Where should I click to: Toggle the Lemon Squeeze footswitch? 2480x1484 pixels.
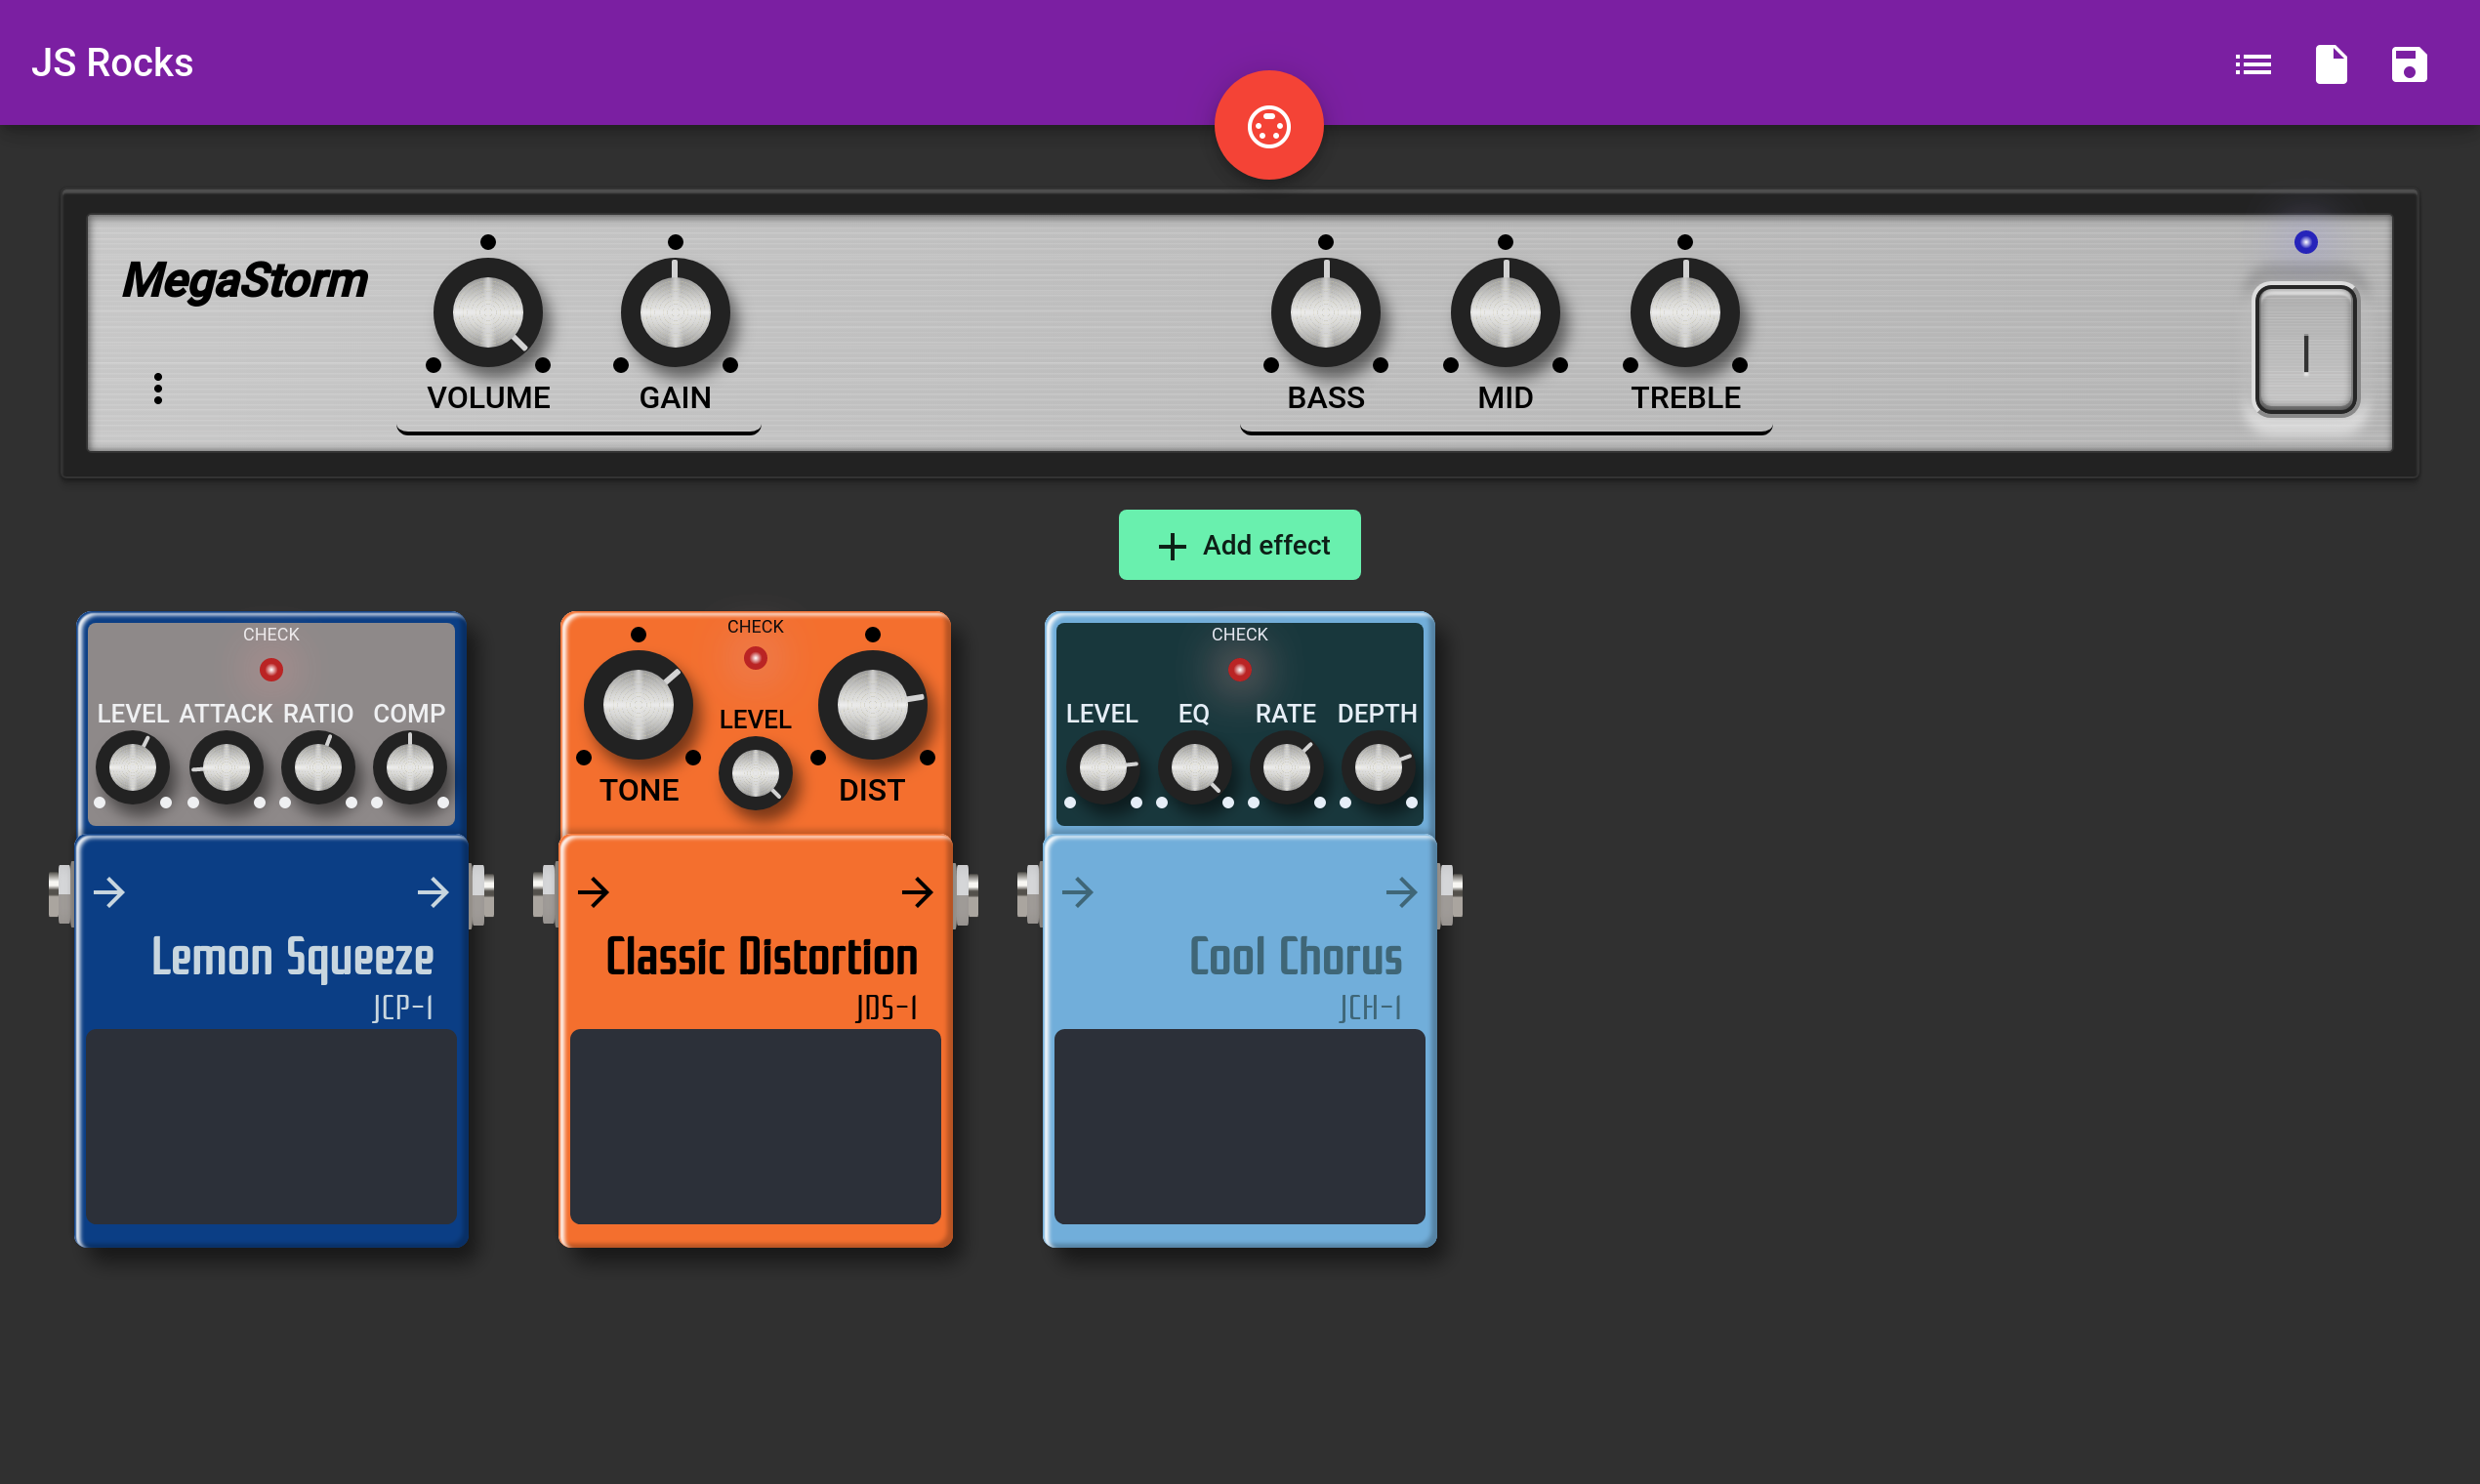pyautogui.click(x=271, y=1126)
